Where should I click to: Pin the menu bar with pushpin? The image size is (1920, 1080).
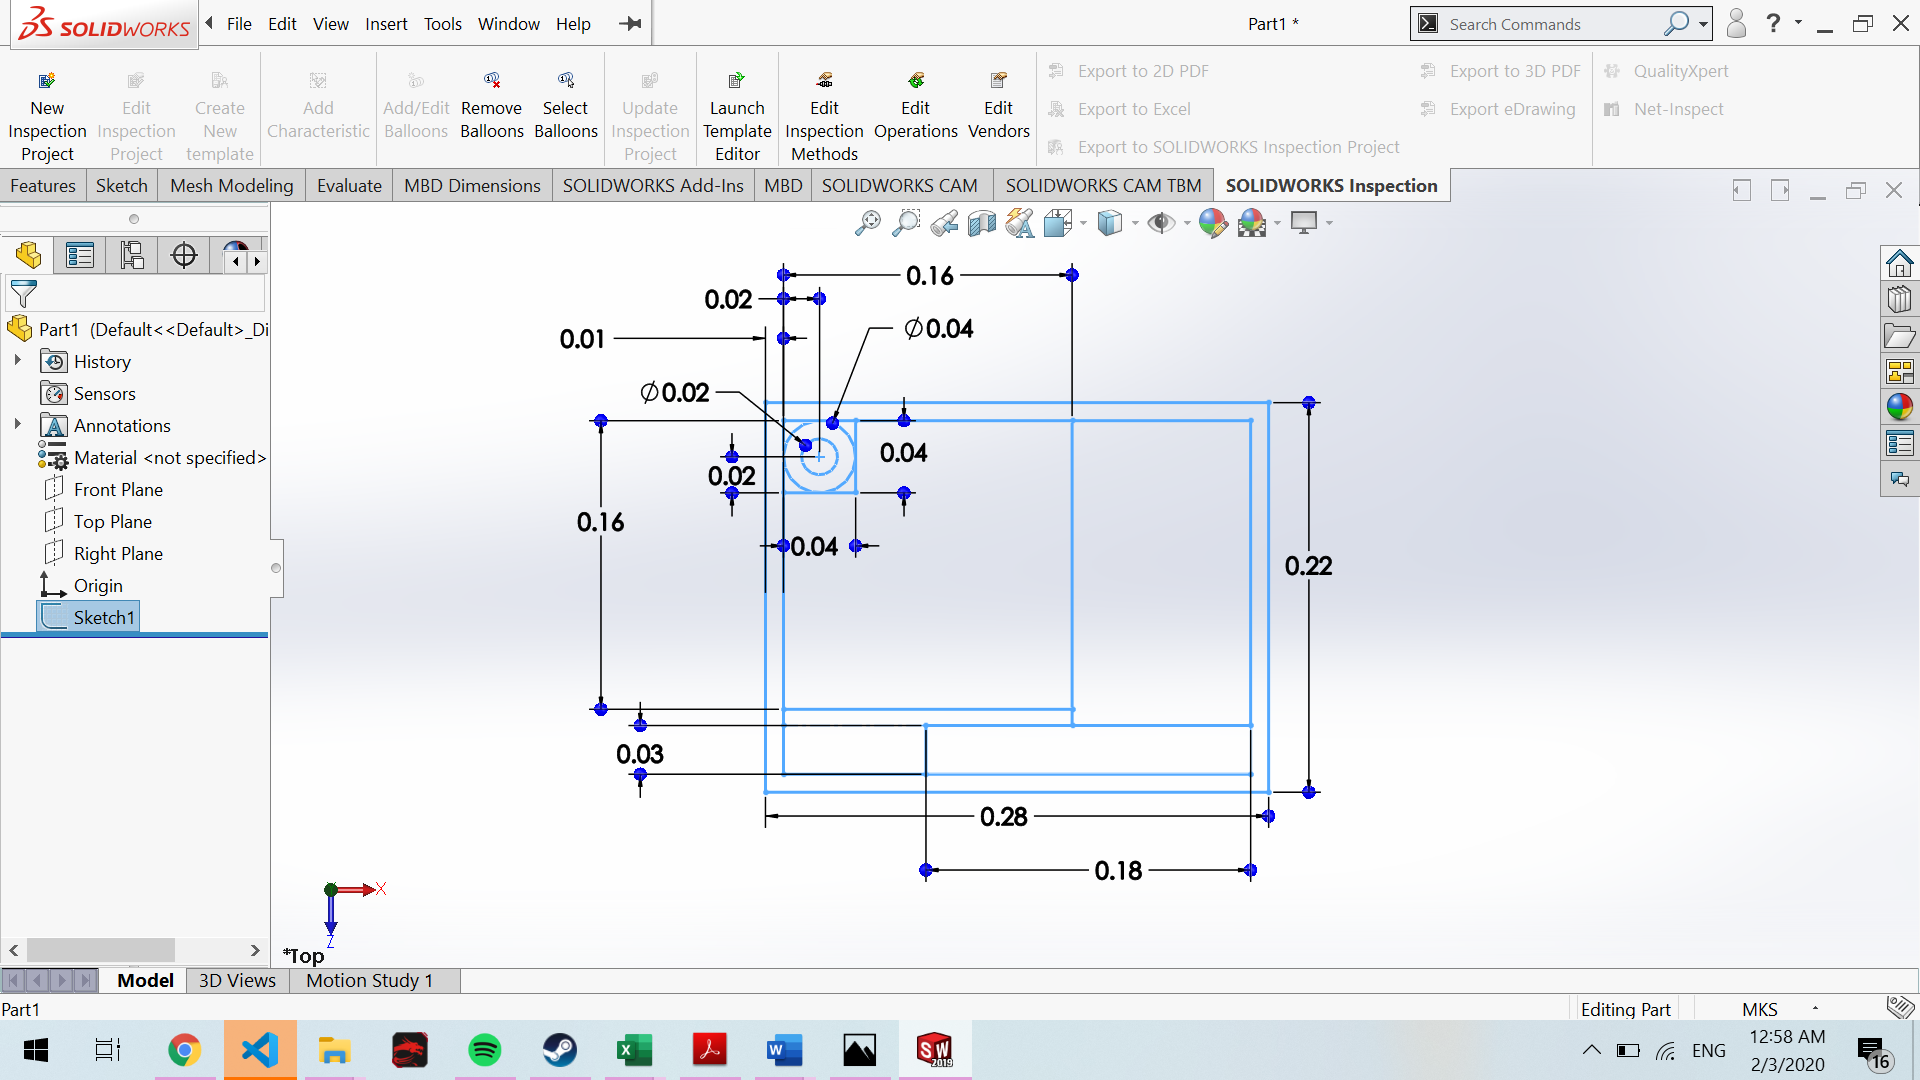click(x=630, y=24)
